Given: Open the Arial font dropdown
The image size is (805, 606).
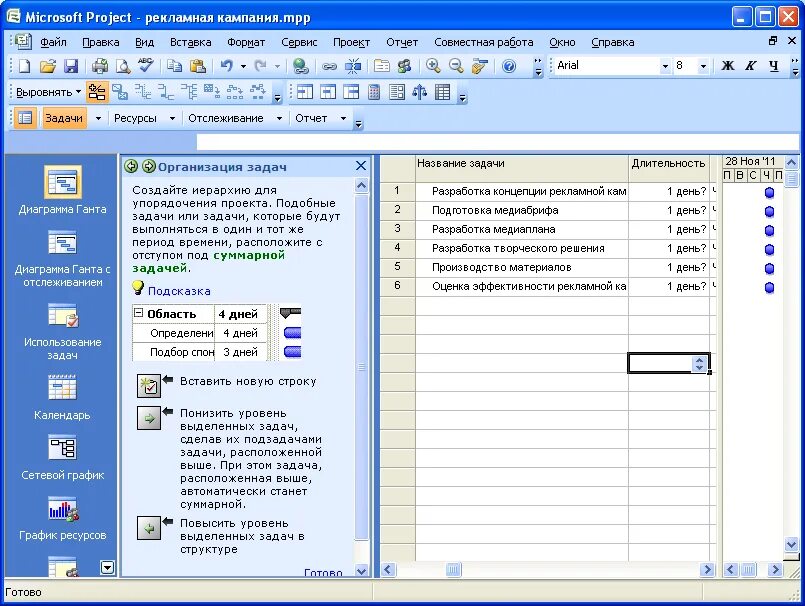Looking at the screenshot, I should 665,66.
